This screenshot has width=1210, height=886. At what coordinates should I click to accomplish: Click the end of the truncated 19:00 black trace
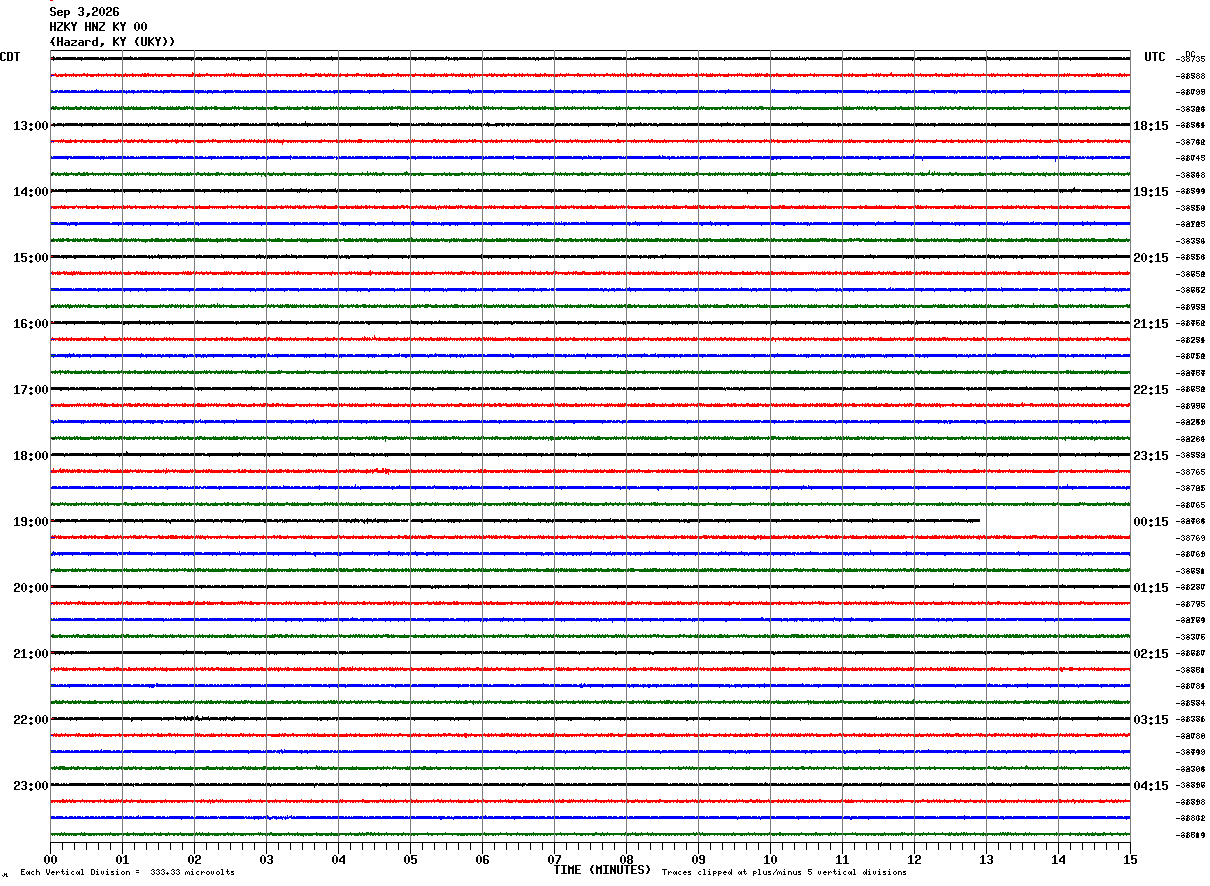pyautogui.click(x=979, y=520)
